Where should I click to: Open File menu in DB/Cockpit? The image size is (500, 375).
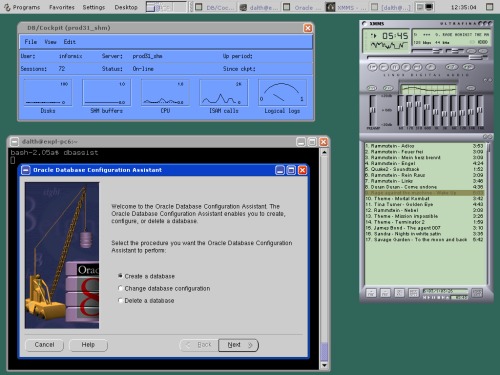click(31, 42)
